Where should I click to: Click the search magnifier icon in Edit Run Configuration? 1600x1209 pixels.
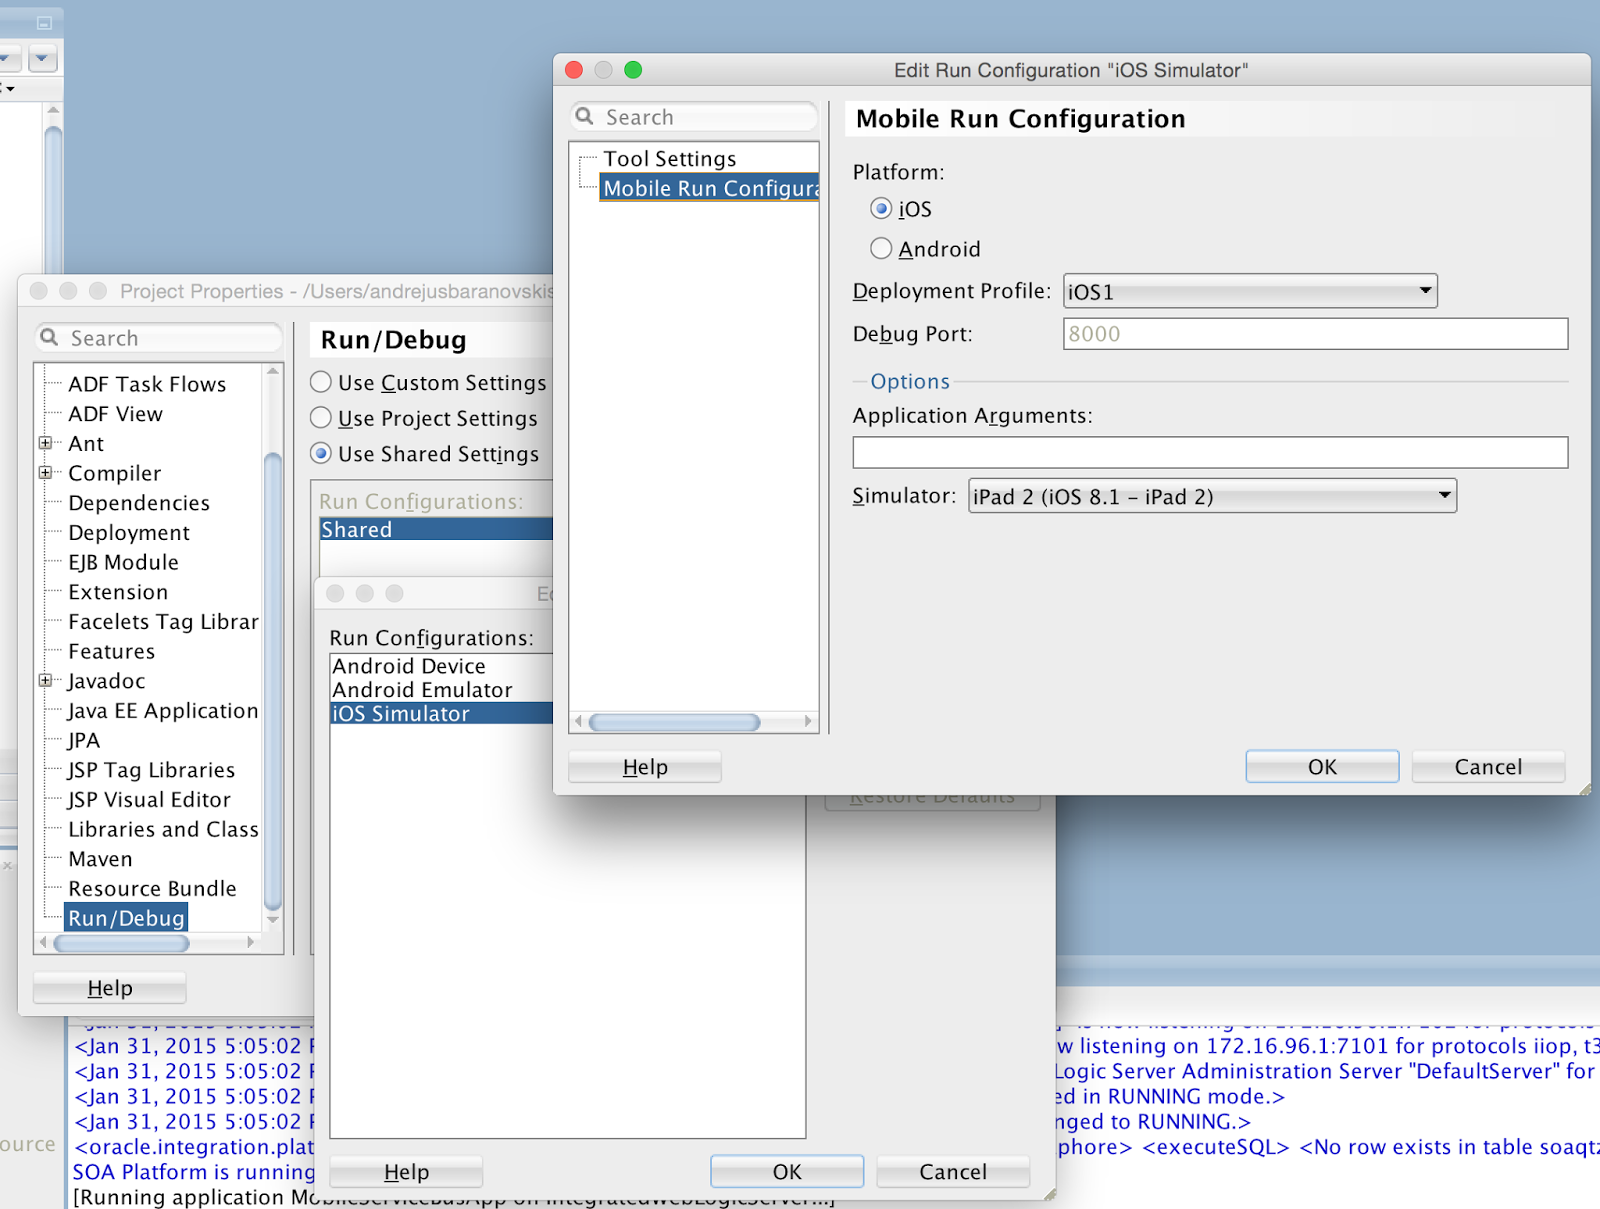[586, 117]
